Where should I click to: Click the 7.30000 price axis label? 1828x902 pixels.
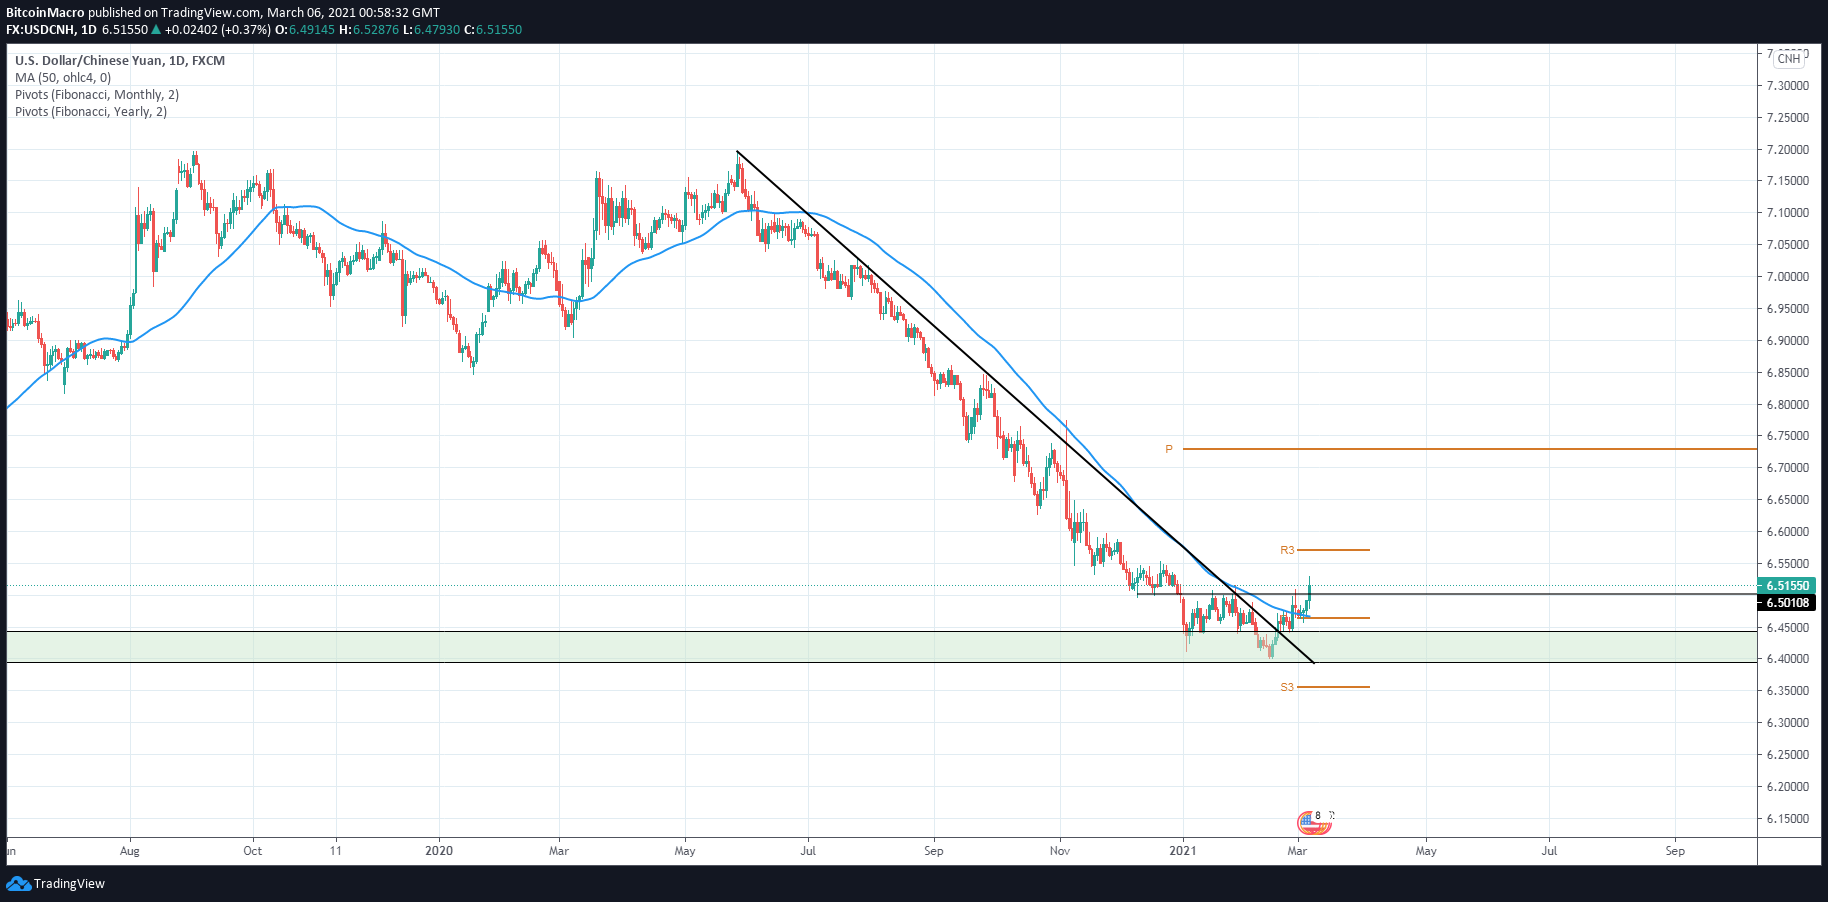click(1788, 86)
